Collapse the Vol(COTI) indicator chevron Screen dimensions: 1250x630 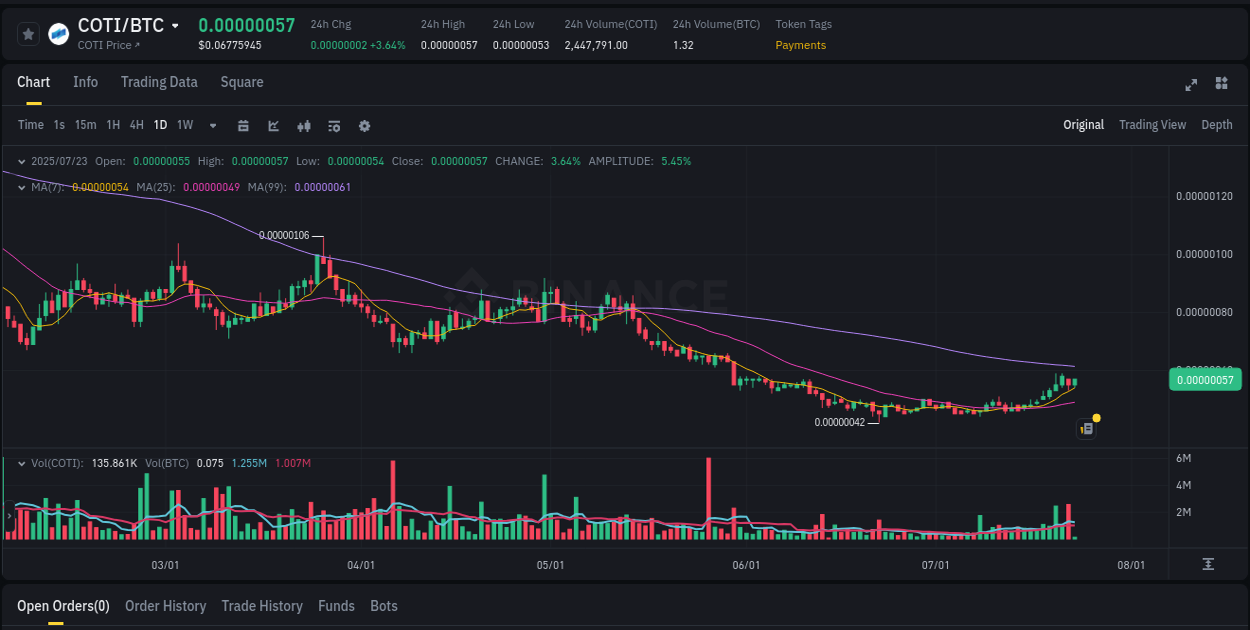pyautogui.click(x=20, y=462)
